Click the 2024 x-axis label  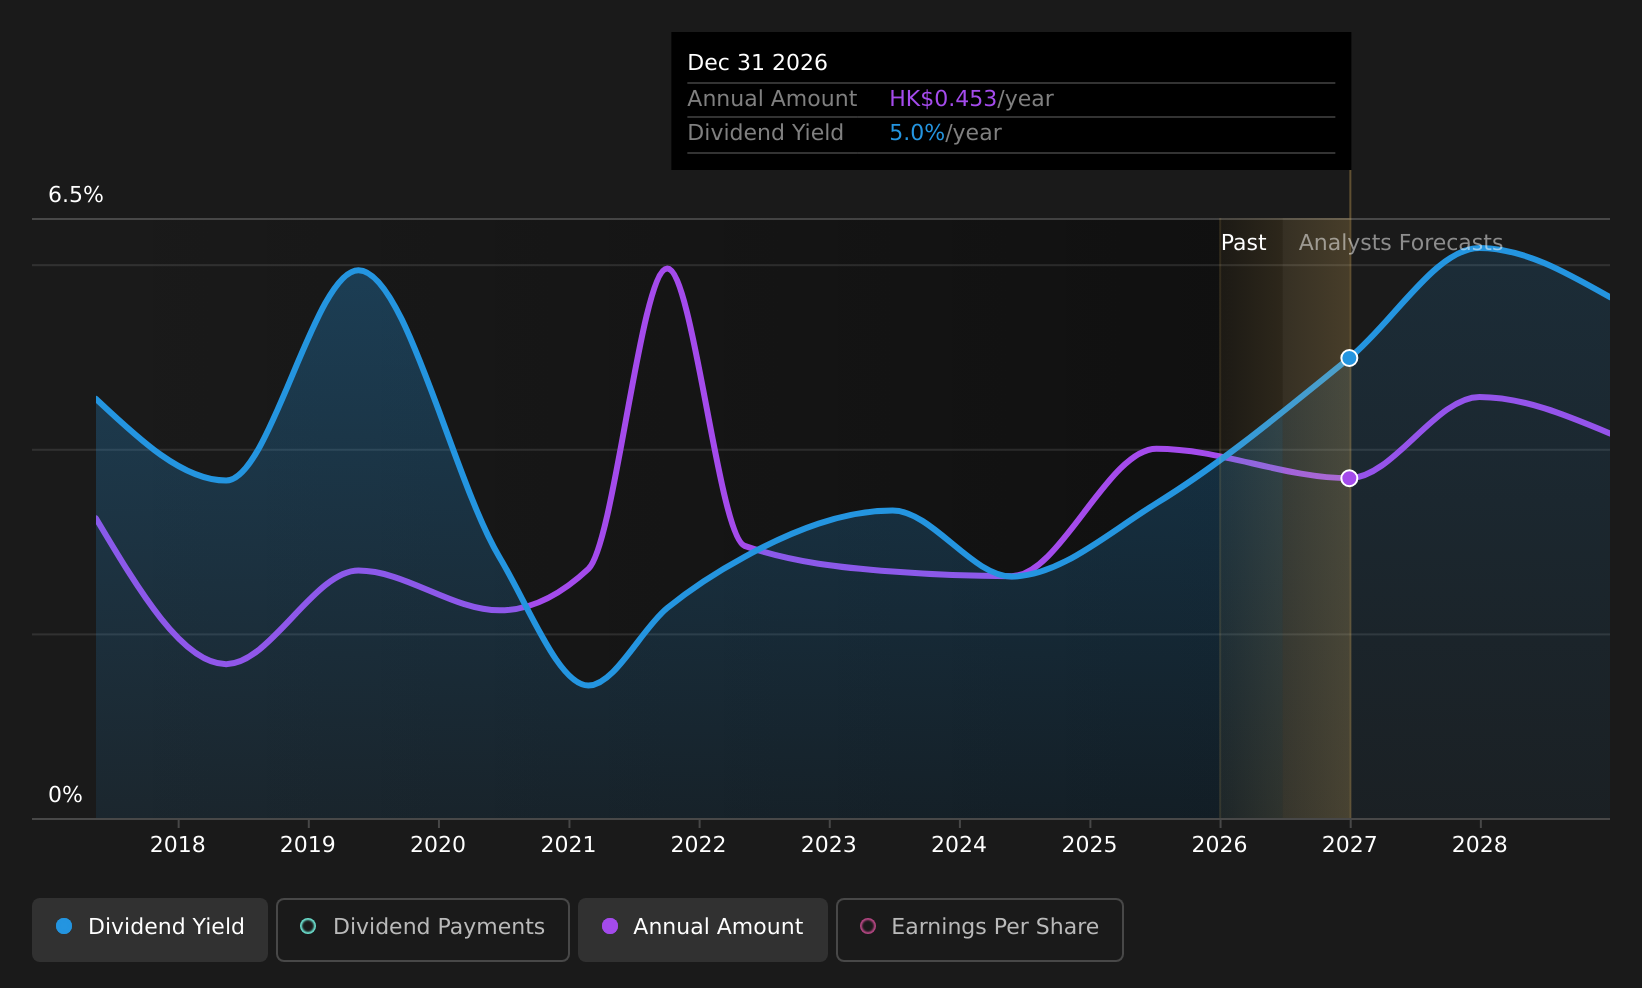[x=959, y=845]
